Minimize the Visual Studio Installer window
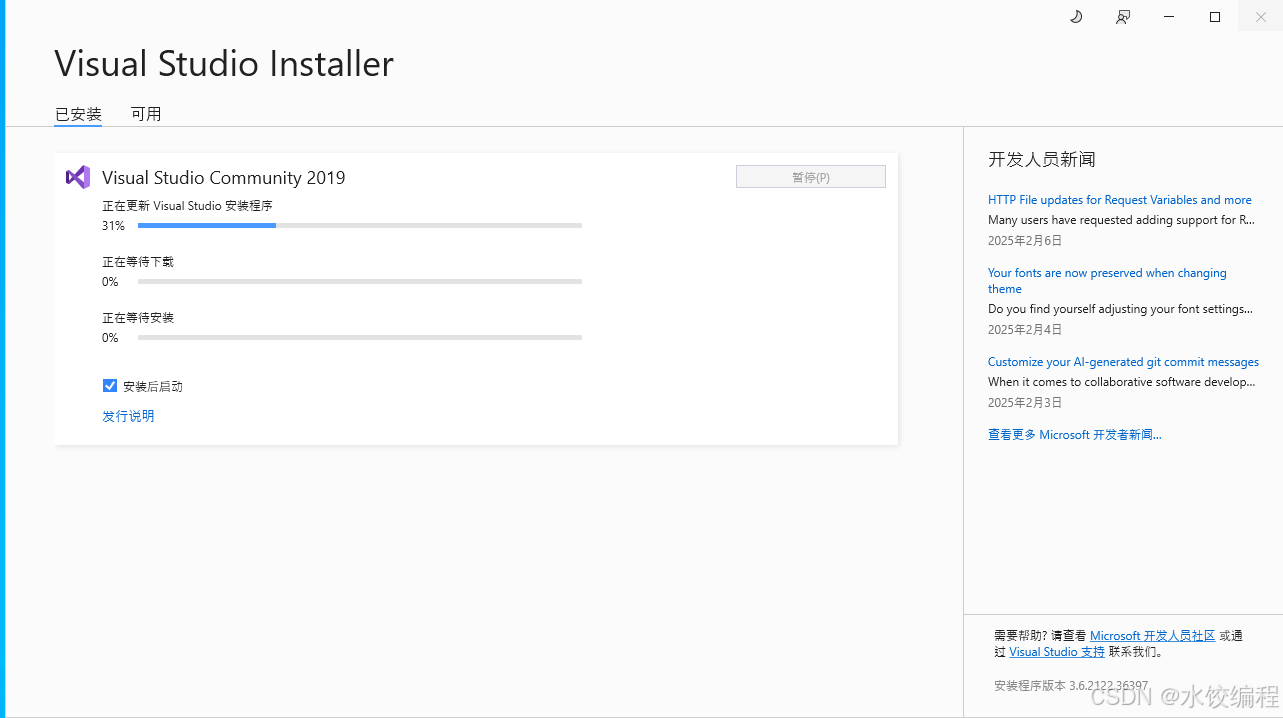The width and height of the screenshot is (1283, 718). click(x=1169, y=17)
